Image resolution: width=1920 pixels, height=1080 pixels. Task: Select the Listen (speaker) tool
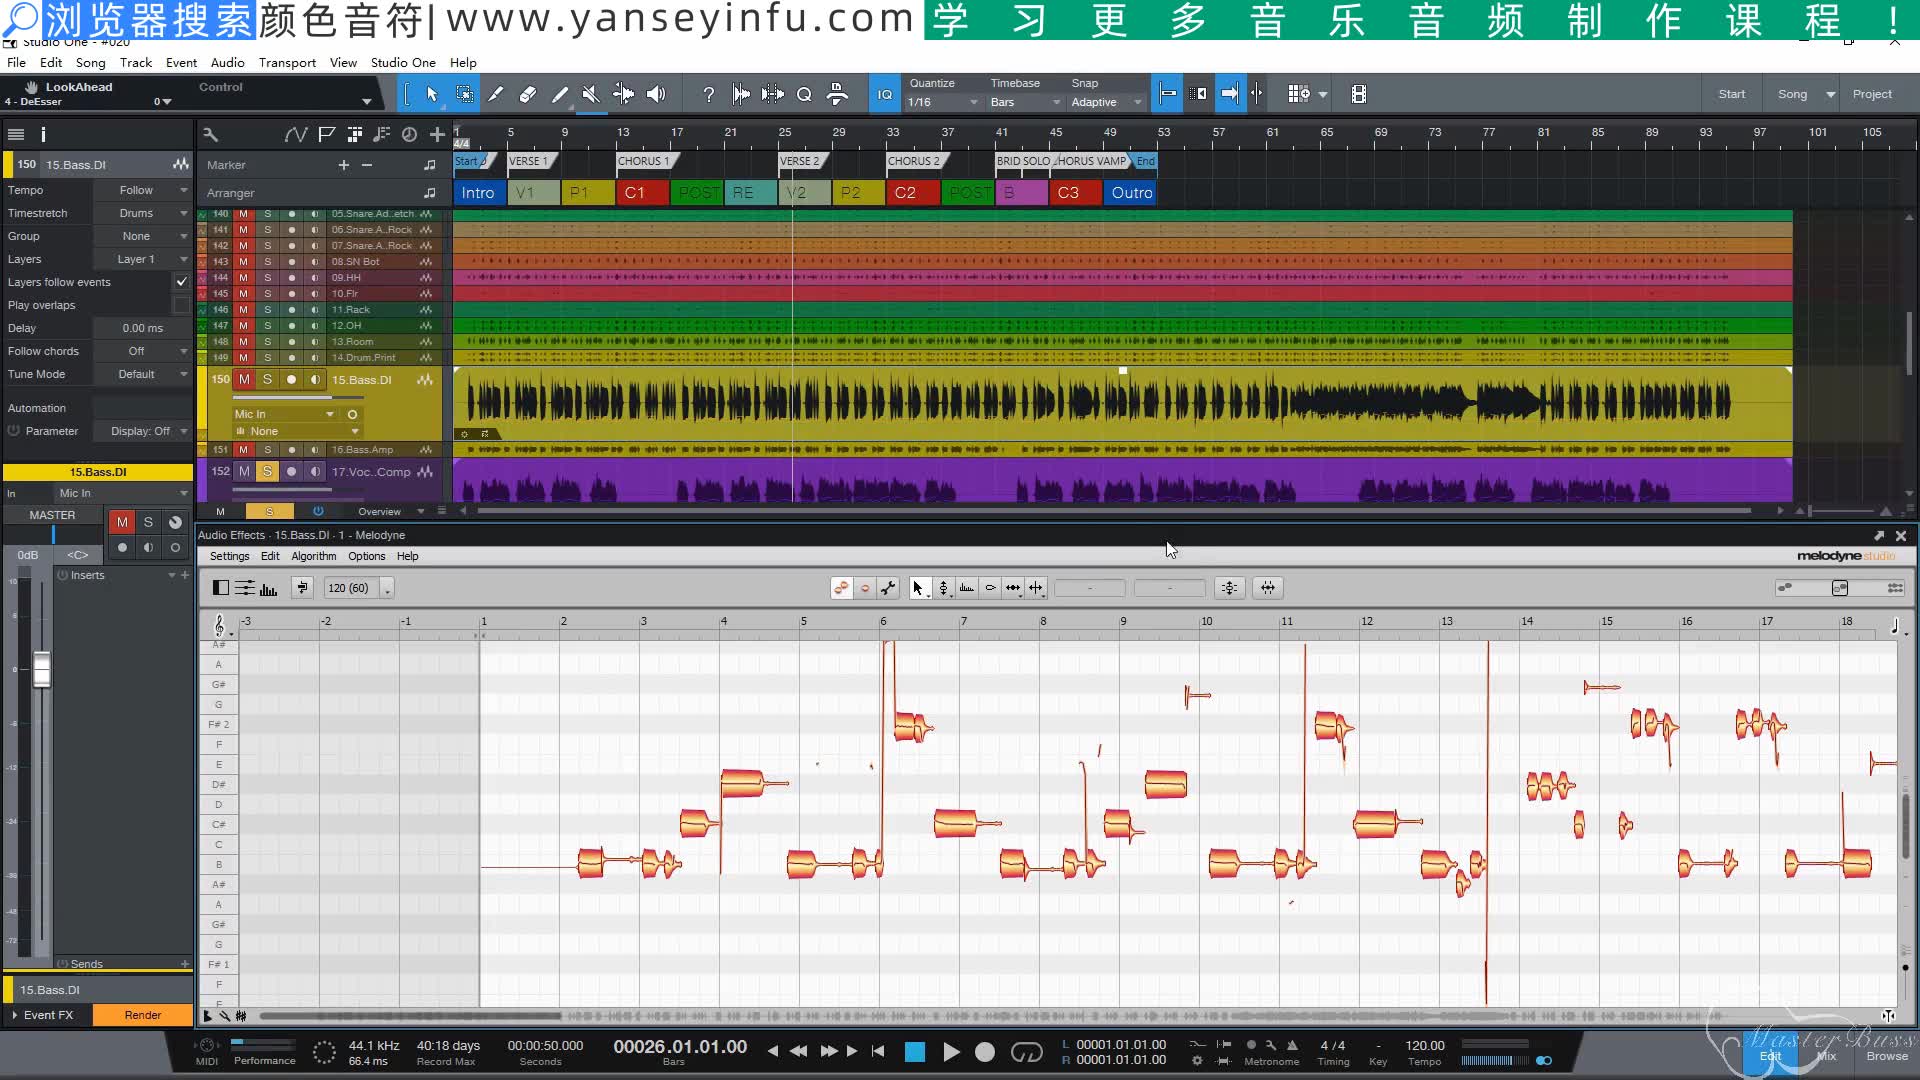pyautogui.click(x=656, y=94)
